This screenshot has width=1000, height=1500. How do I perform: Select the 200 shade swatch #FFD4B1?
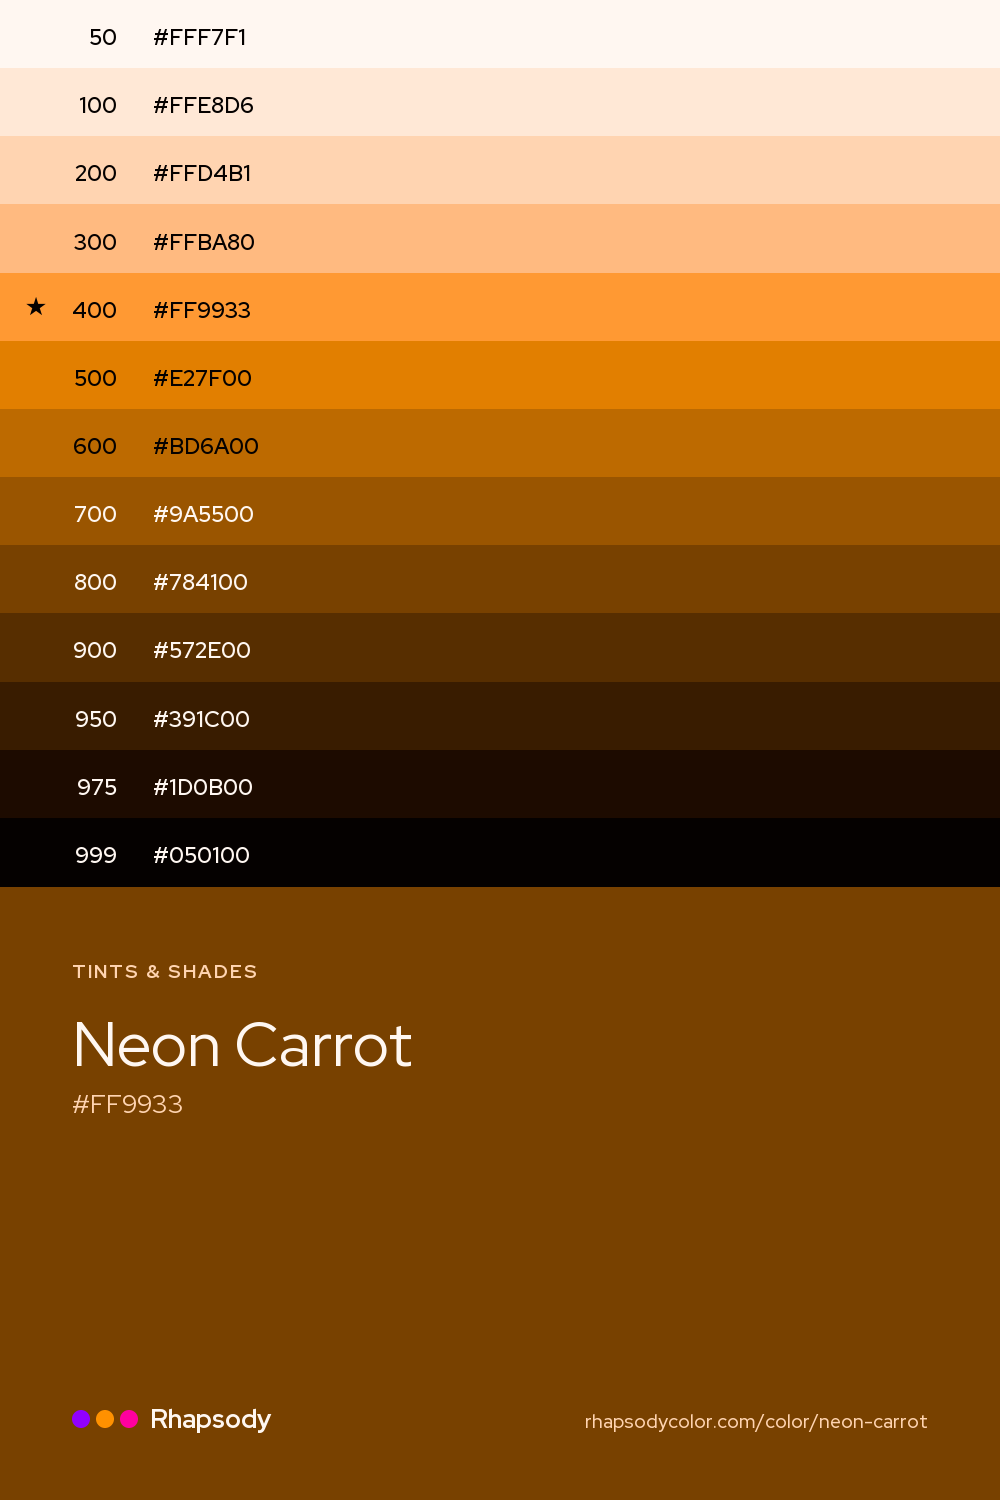[500, 170]
